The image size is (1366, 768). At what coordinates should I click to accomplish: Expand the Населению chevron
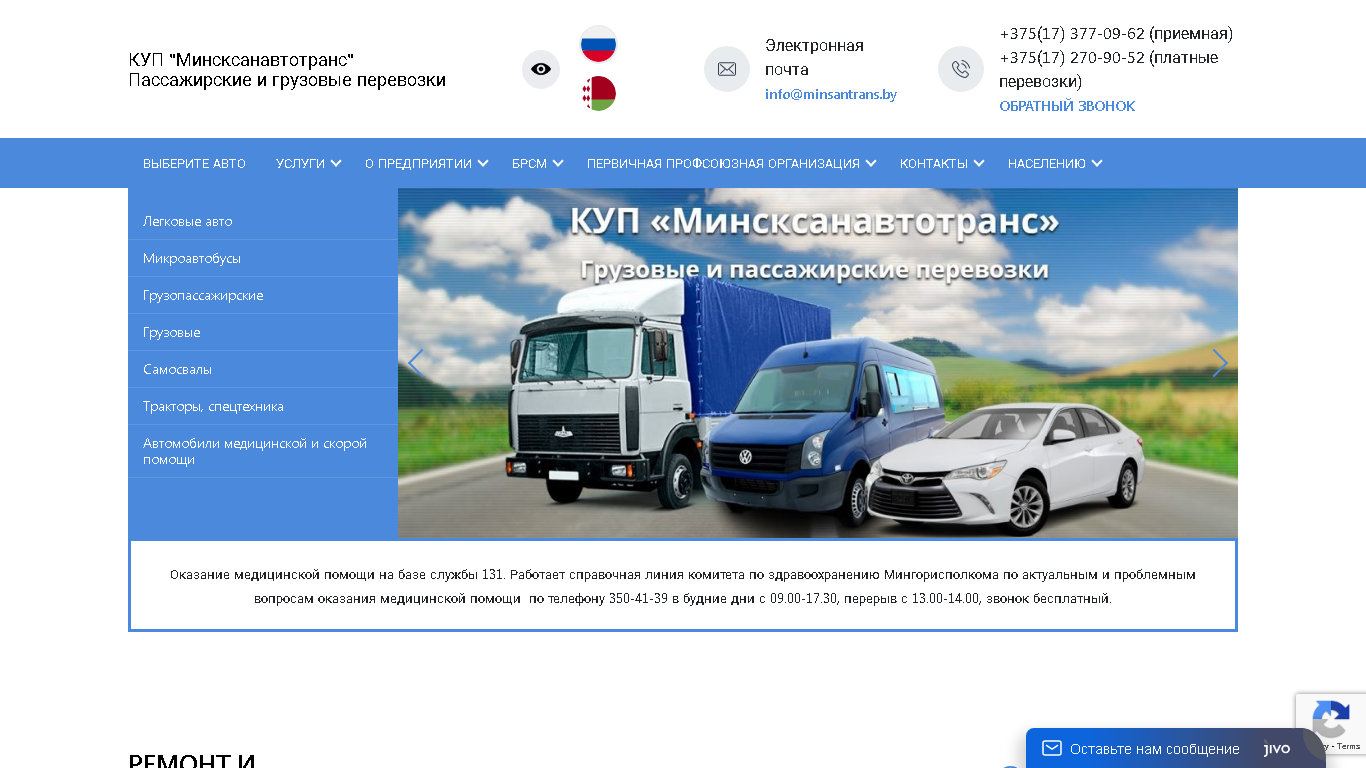click(x=1098, y=163)
